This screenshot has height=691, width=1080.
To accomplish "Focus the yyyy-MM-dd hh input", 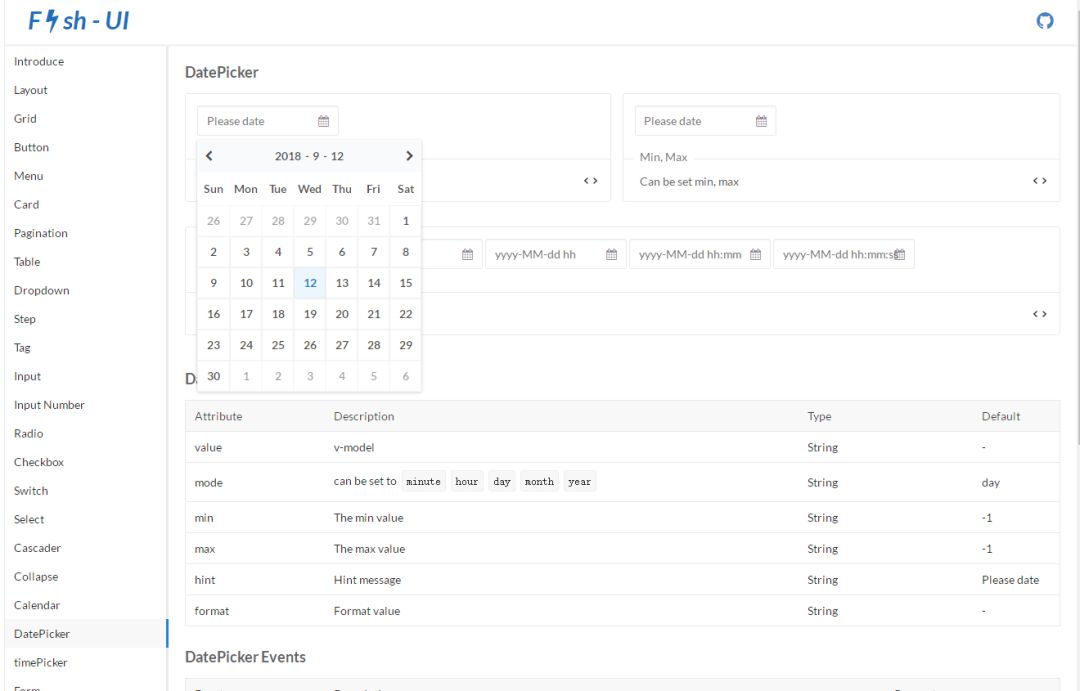I will pos(555,254).
